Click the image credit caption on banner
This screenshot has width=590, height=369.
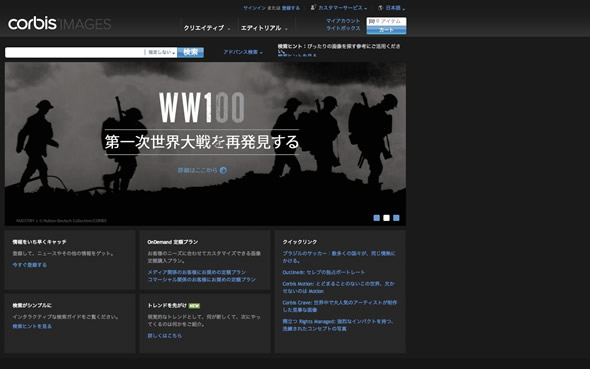point(61,221)
